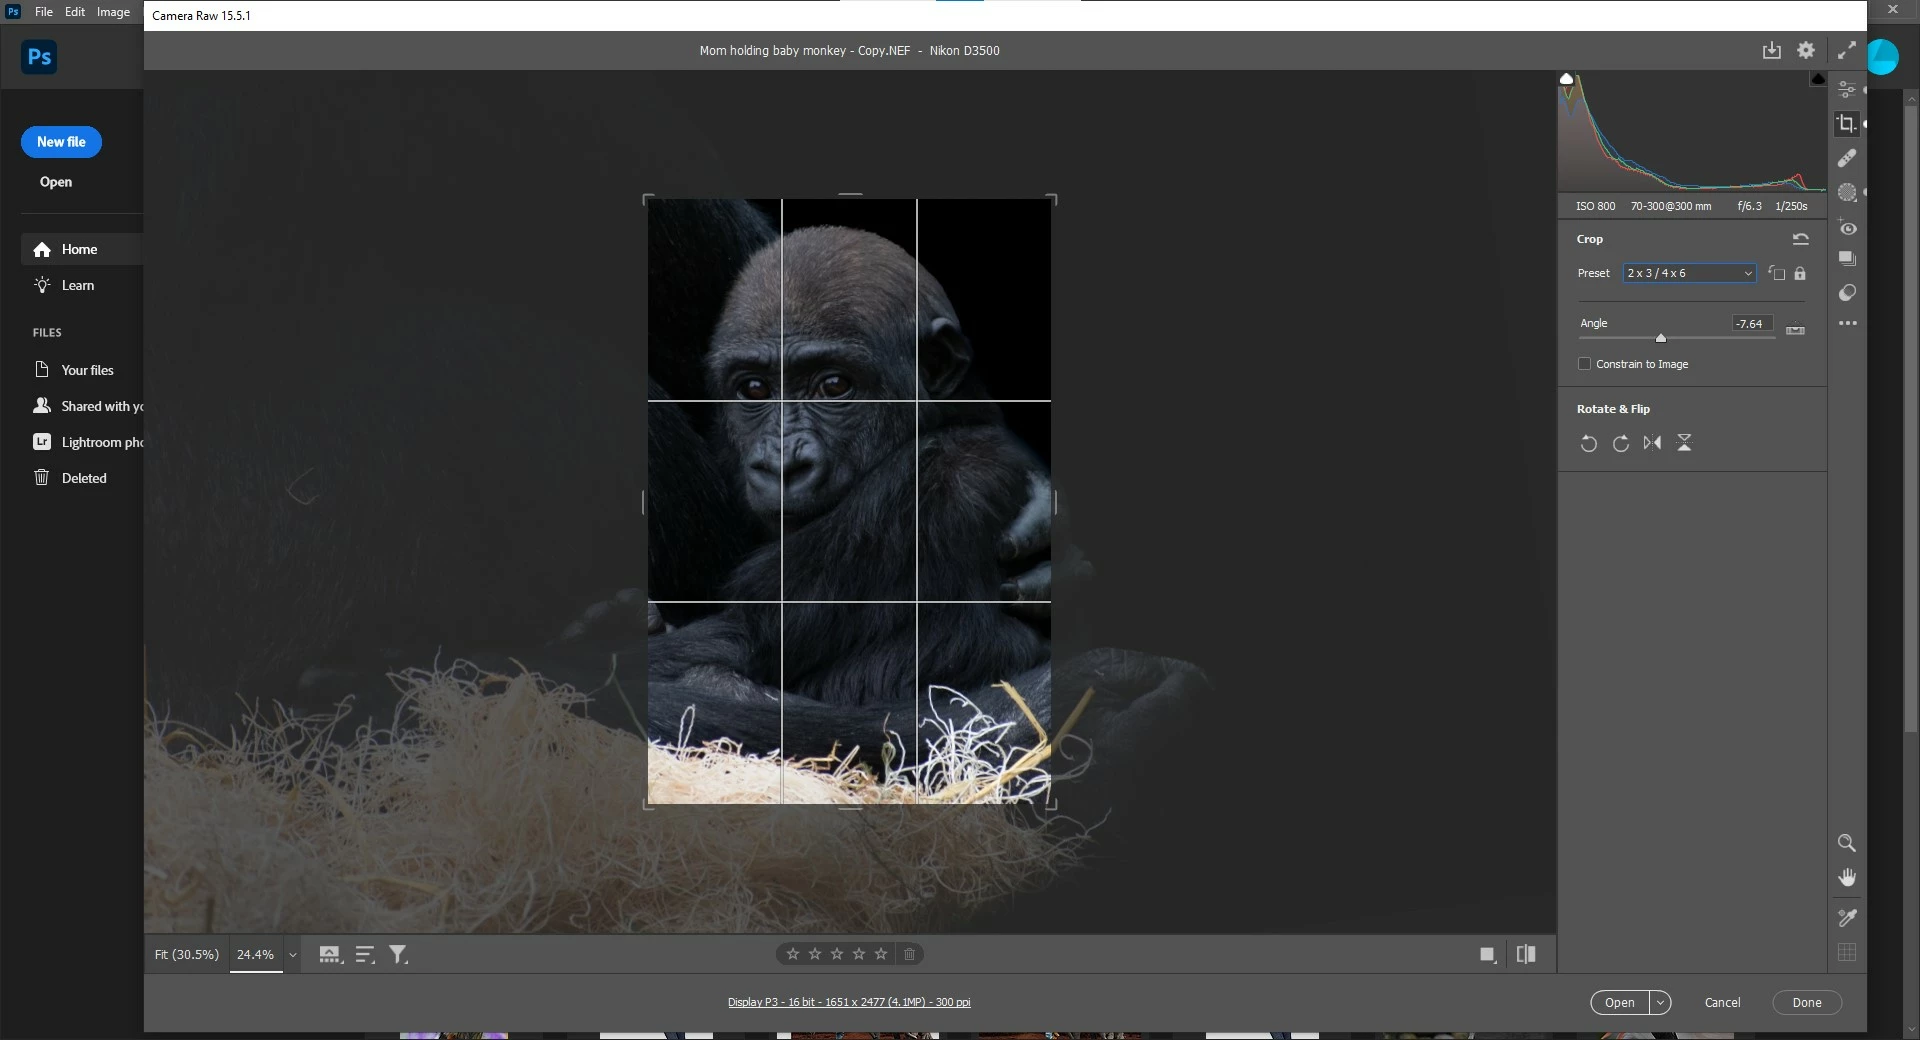Select the Healing brush tool
Viewport: 1920px width, 1040px height.
[x=1847, y=158]
